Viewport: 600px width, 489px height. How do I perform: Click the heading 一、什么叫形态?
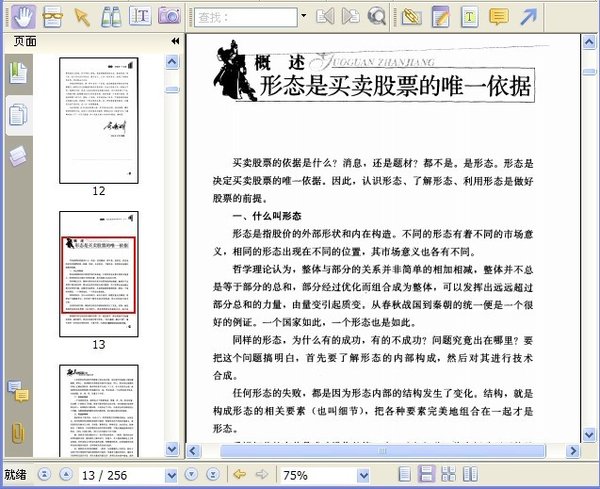(x=267, y=216)
